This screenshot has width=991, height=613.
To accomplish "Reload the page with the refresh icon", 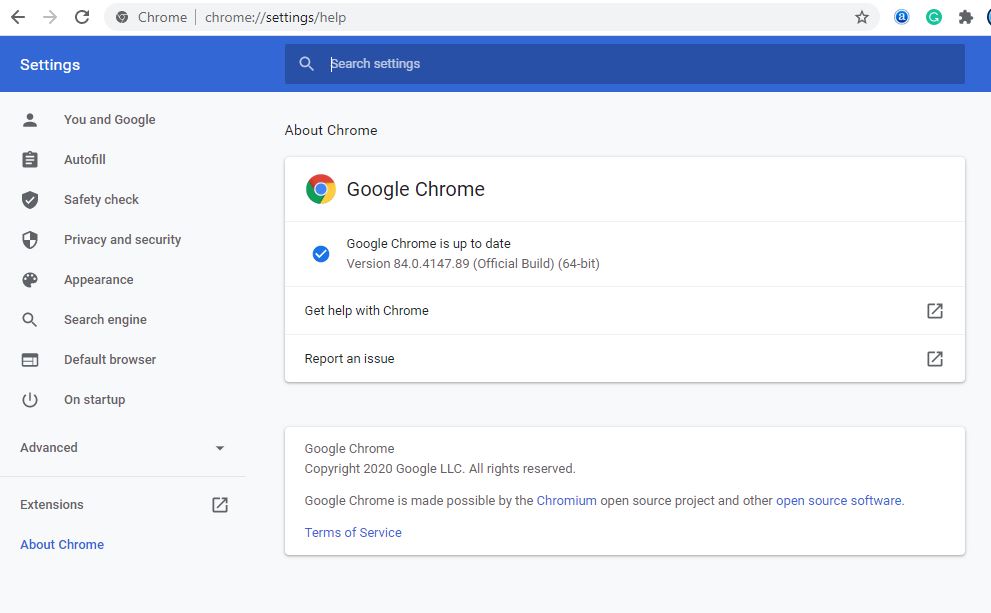I will pos(82,17).
